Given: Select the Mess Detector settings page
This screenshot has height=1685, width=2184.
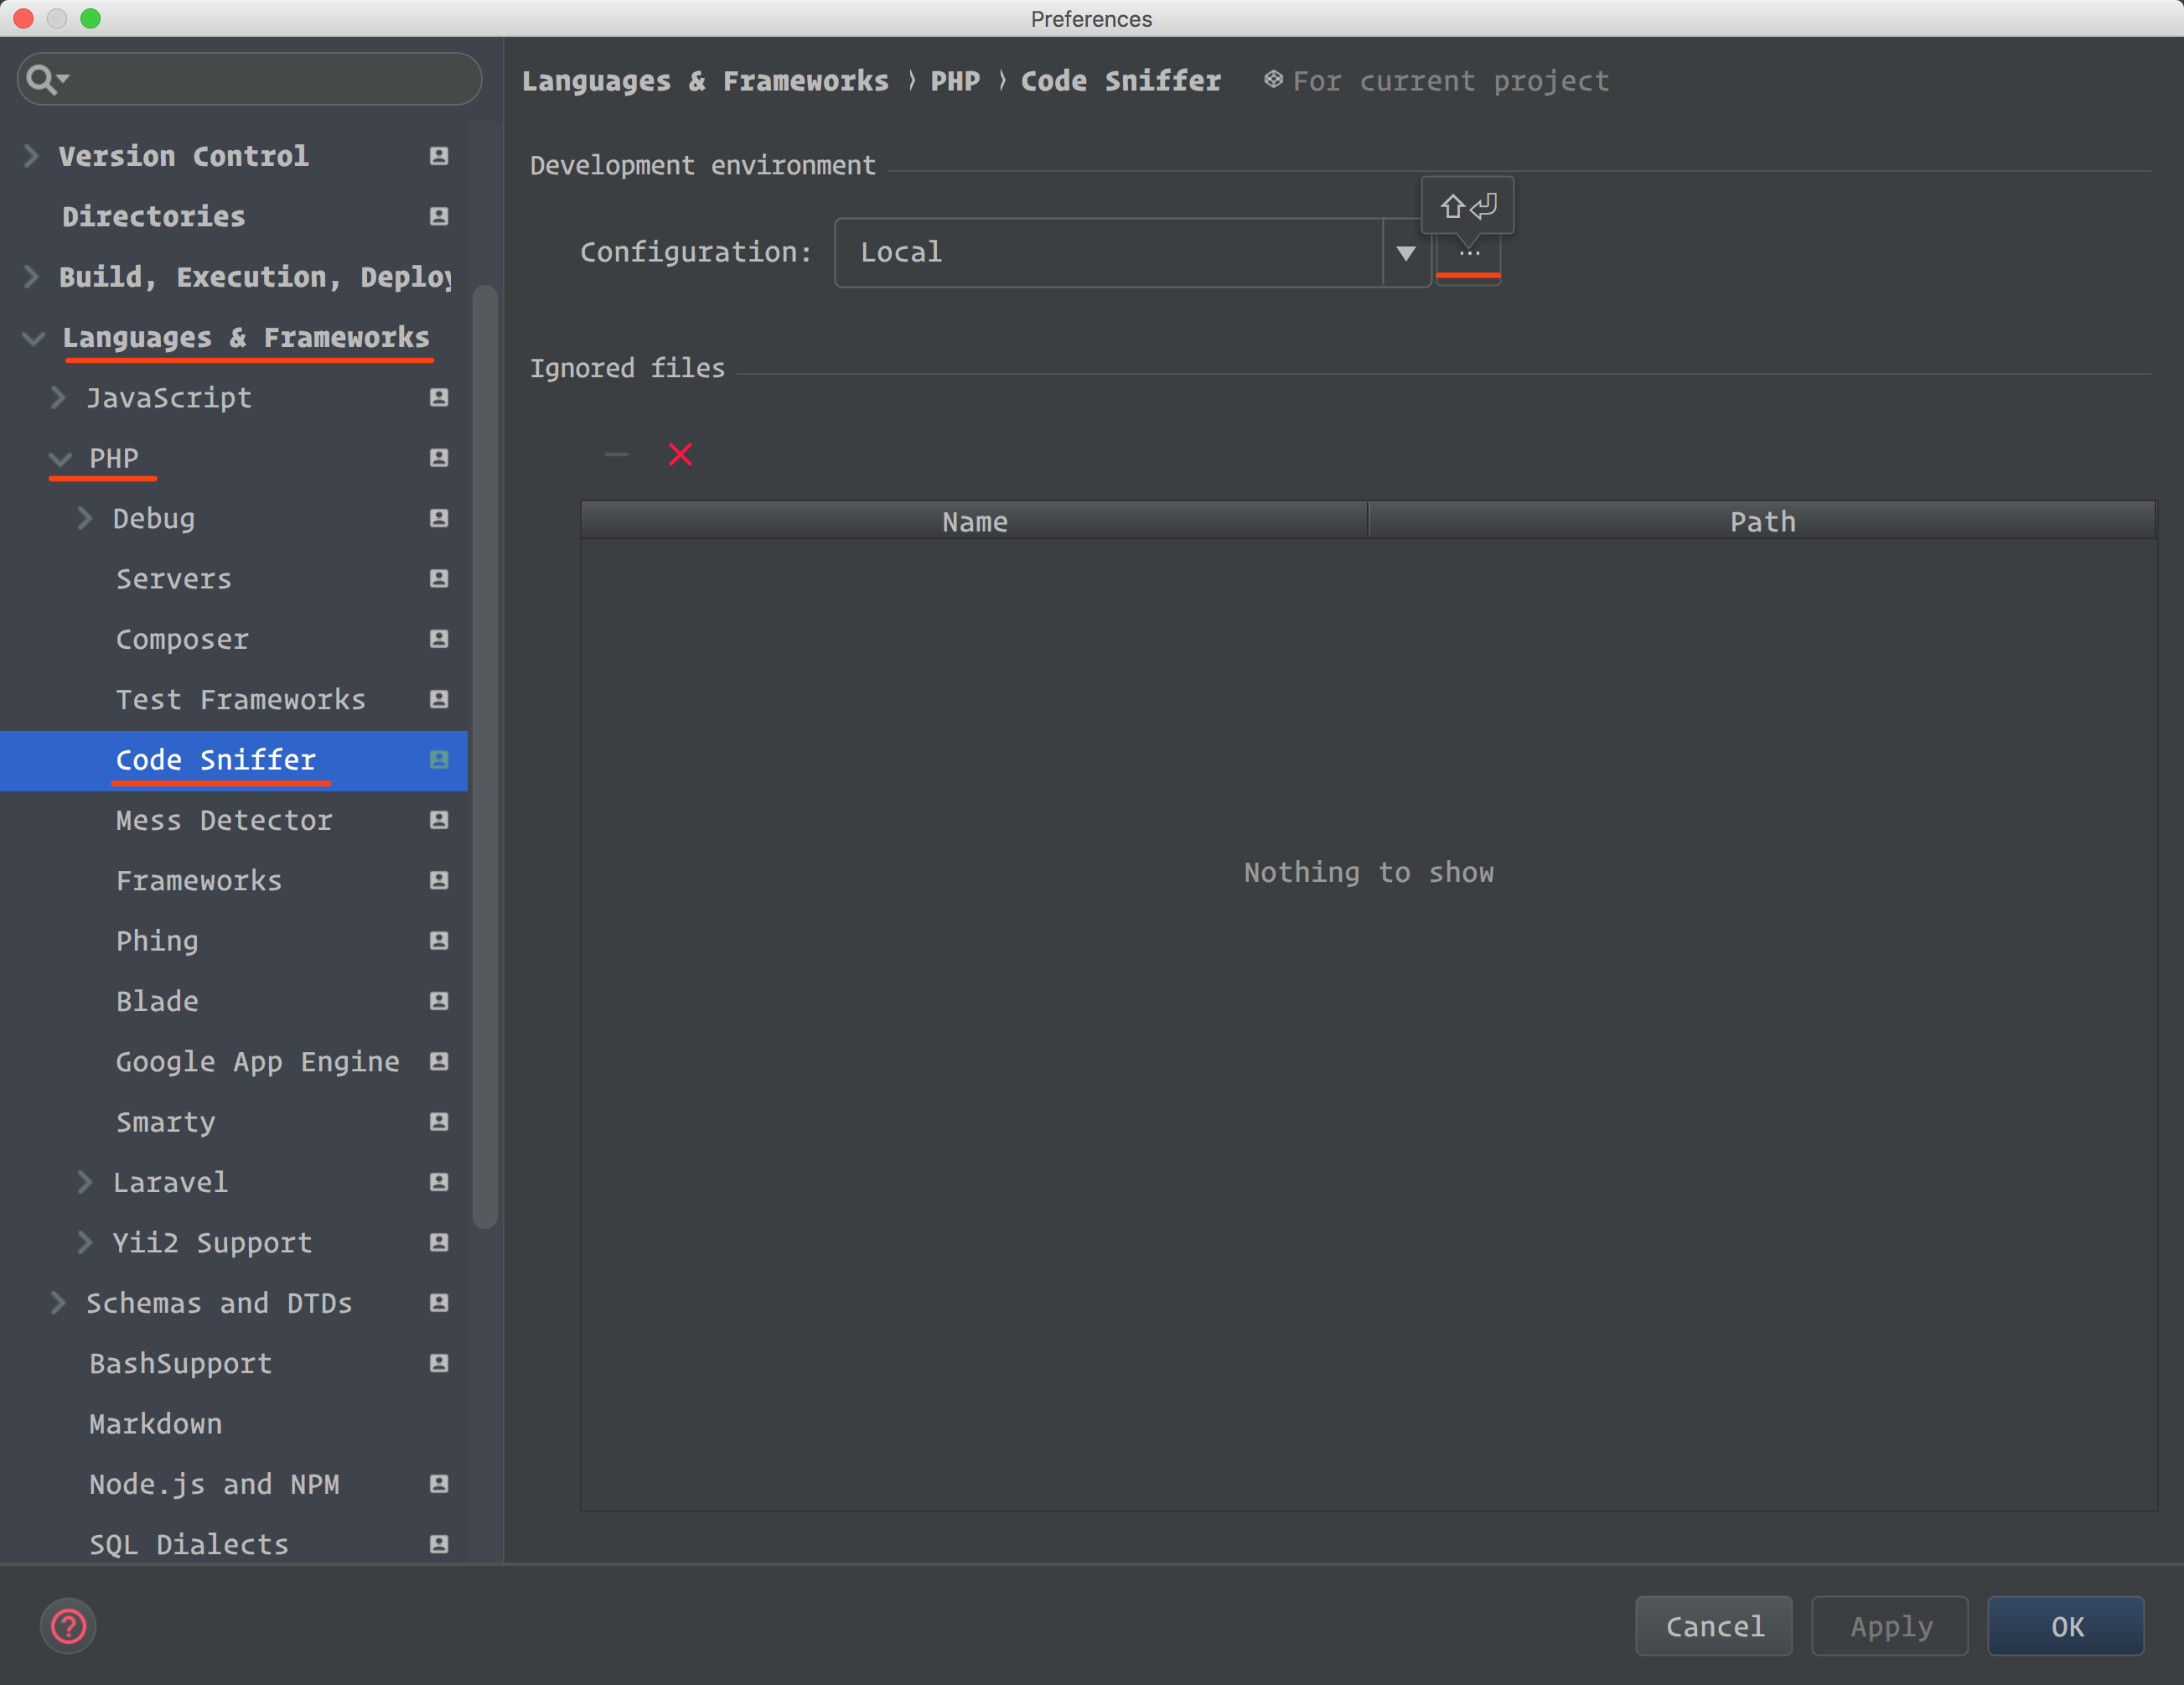Looking at the screenshot, I should point(224,821).
